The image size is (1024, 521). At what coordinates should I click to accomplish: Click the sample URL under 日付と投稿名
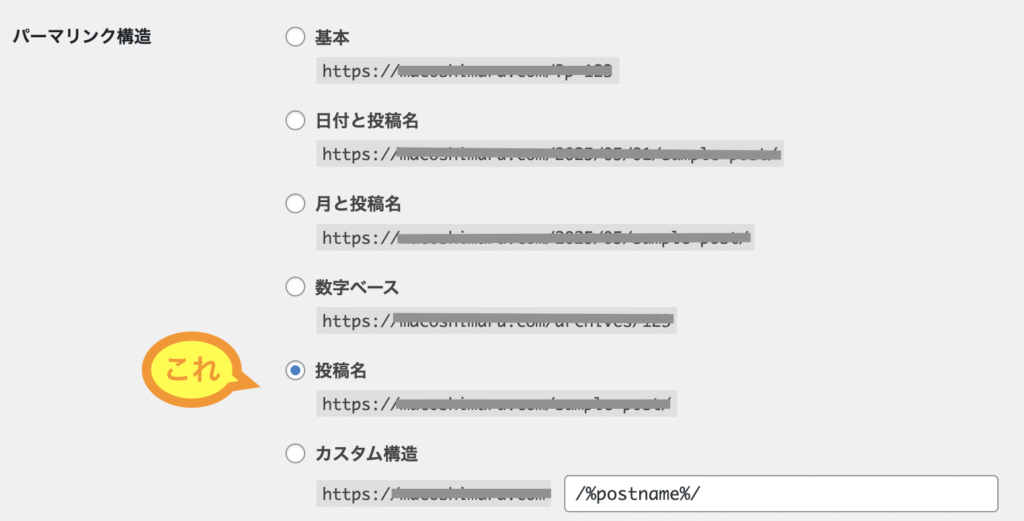(x=550, y=153)
